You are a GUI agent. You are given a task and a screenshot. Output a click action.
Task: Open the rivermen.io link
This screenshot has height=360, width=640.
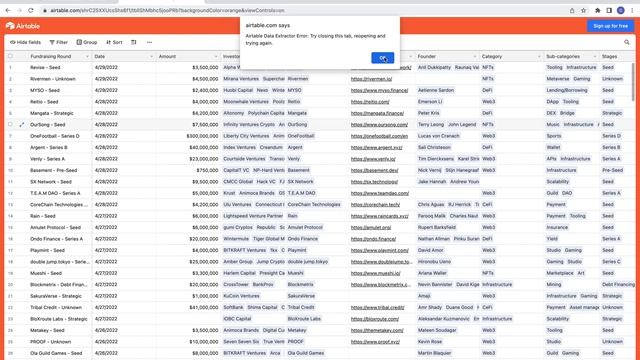tap(371, 79)
